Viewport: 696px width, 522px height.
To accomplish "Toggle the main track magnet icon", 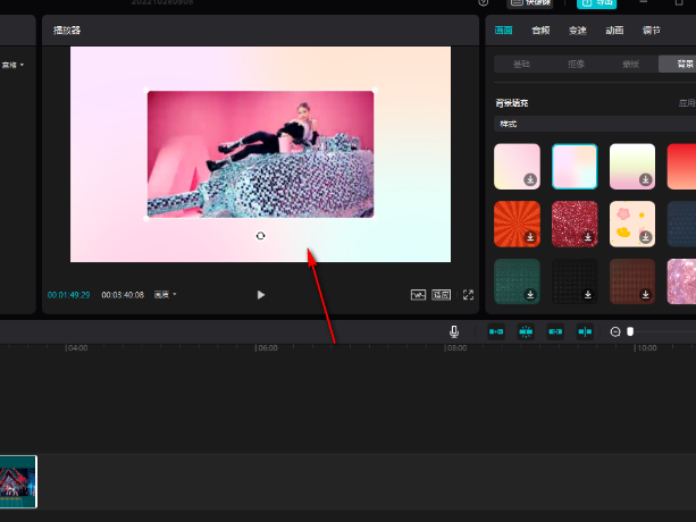I will [x=496, y=332].
